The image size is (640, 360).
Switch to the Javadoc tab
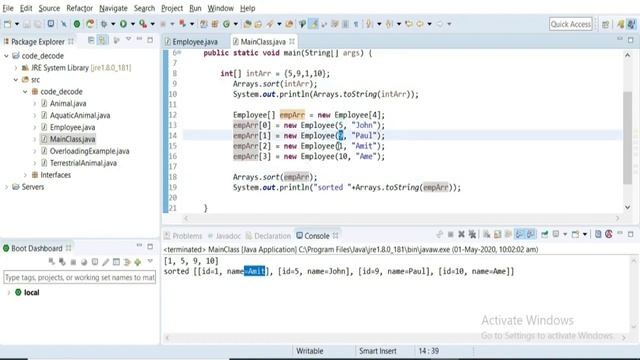pos(224,236)
